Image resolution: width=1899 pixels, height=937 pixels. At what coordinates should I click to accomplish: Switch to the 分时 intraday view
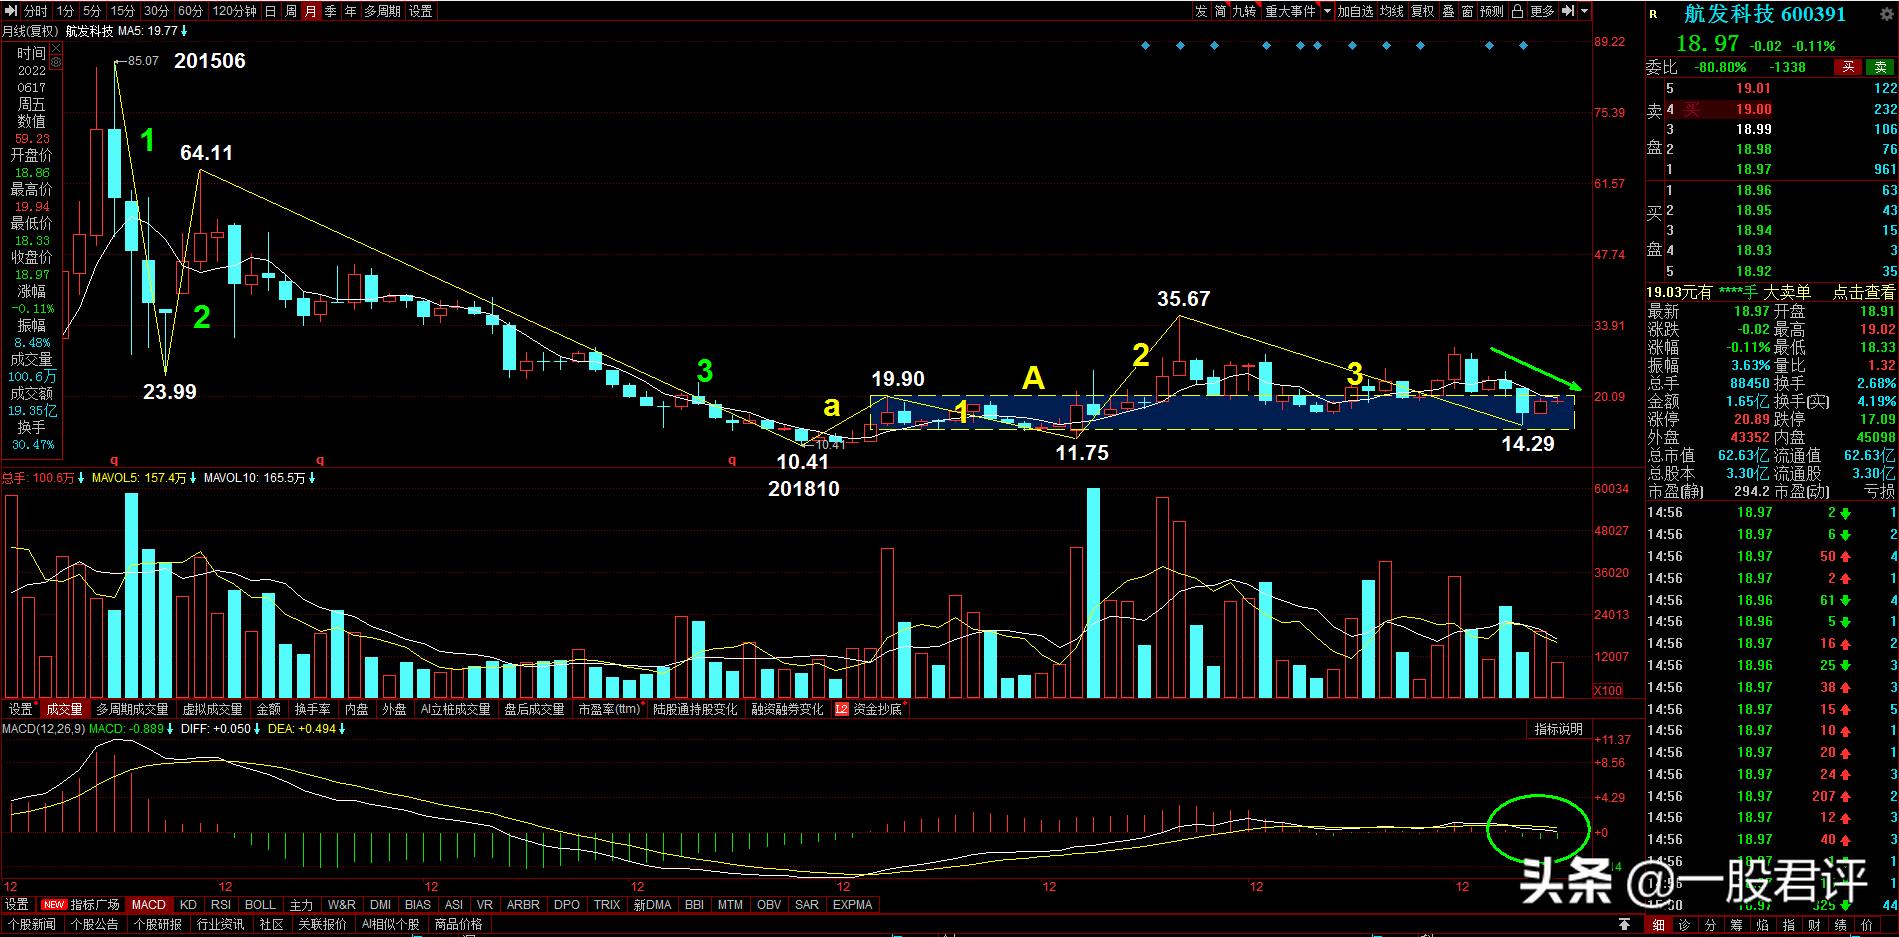[x=35, y=11]
